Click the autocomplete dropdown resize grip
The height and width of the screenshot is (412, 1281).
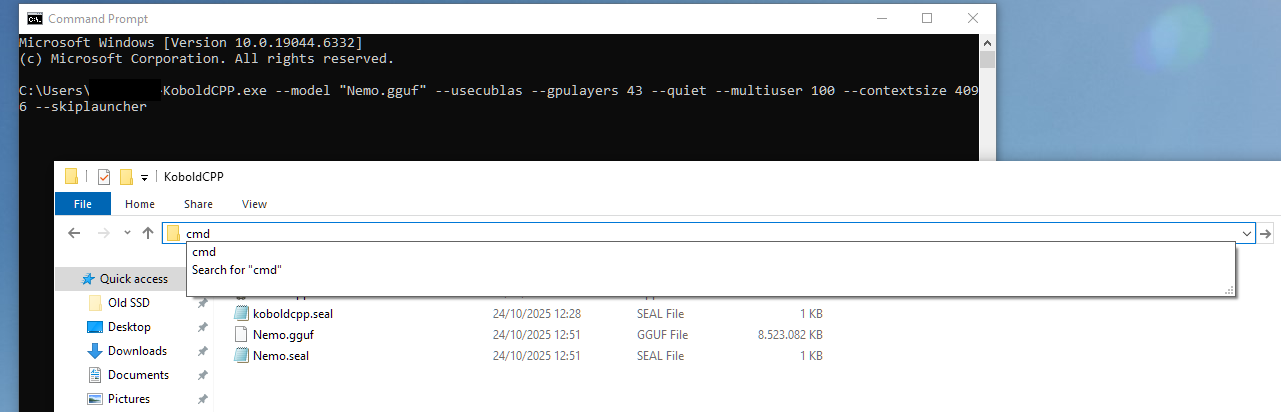[1230, 291]
